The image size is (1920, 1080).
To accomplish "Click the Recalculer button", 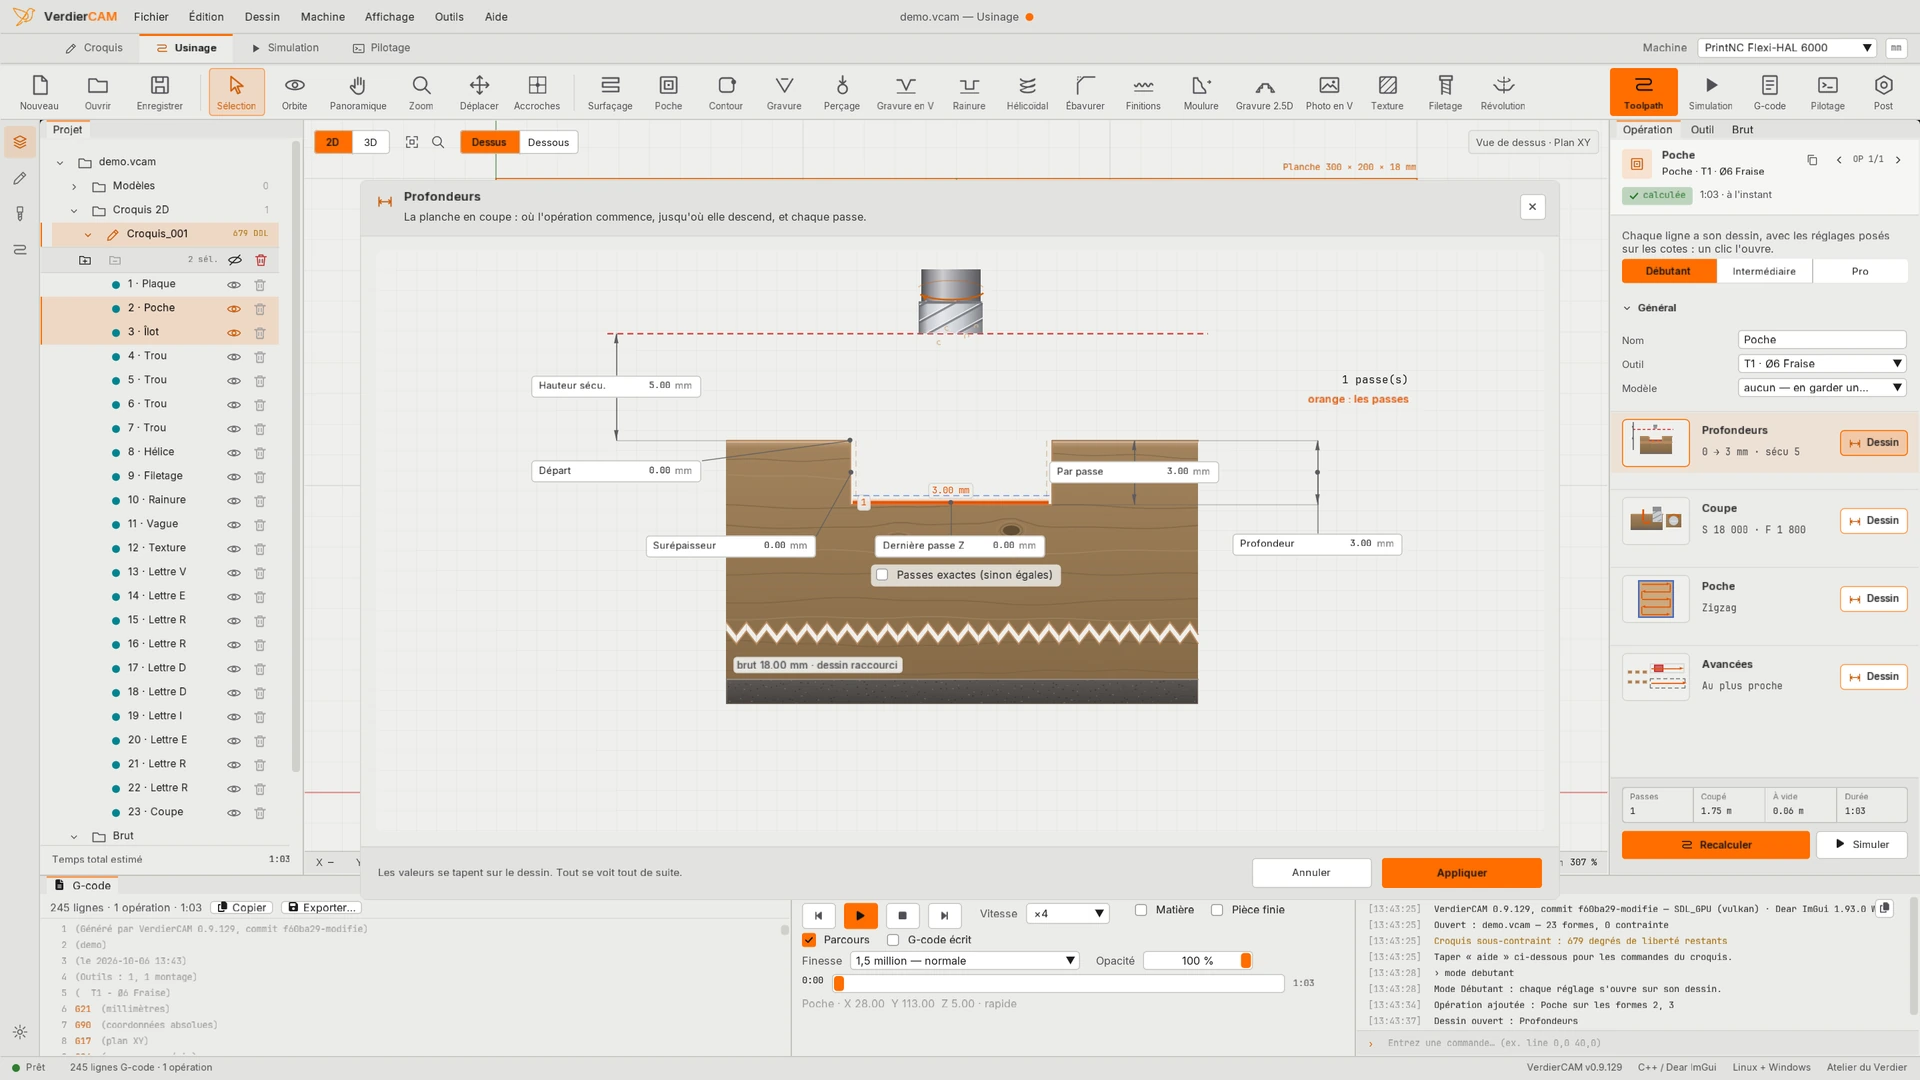I will (1715, 845).
